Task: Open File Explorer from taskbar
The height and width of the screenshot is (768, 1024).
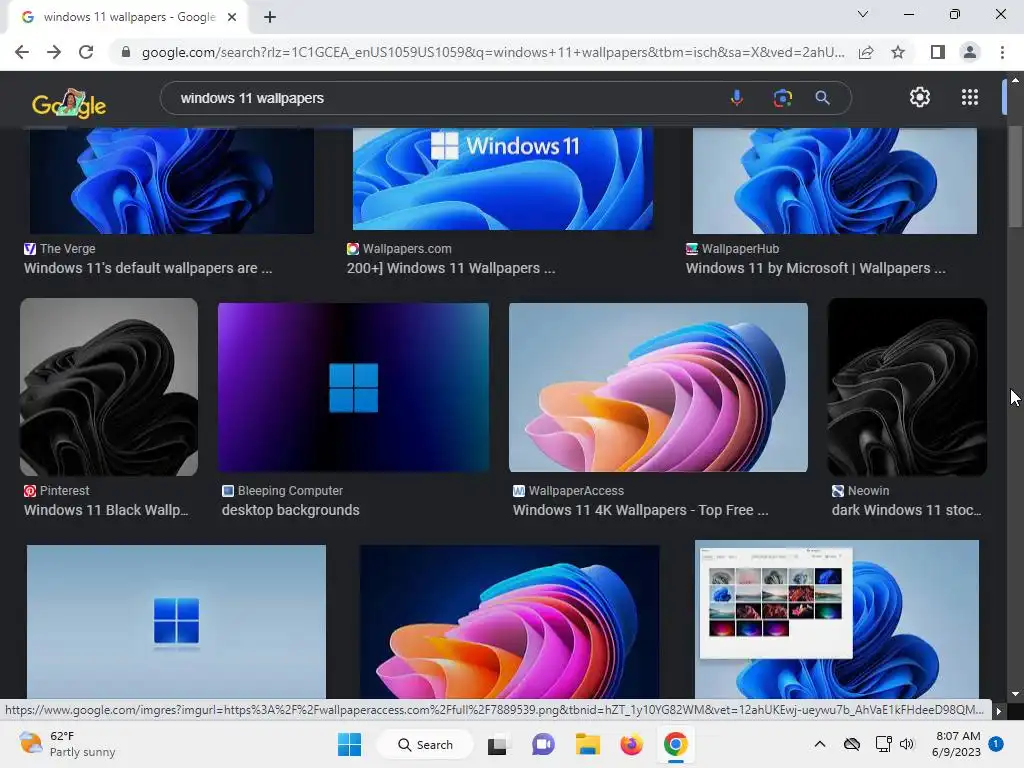Action: (x=587, y=744)
